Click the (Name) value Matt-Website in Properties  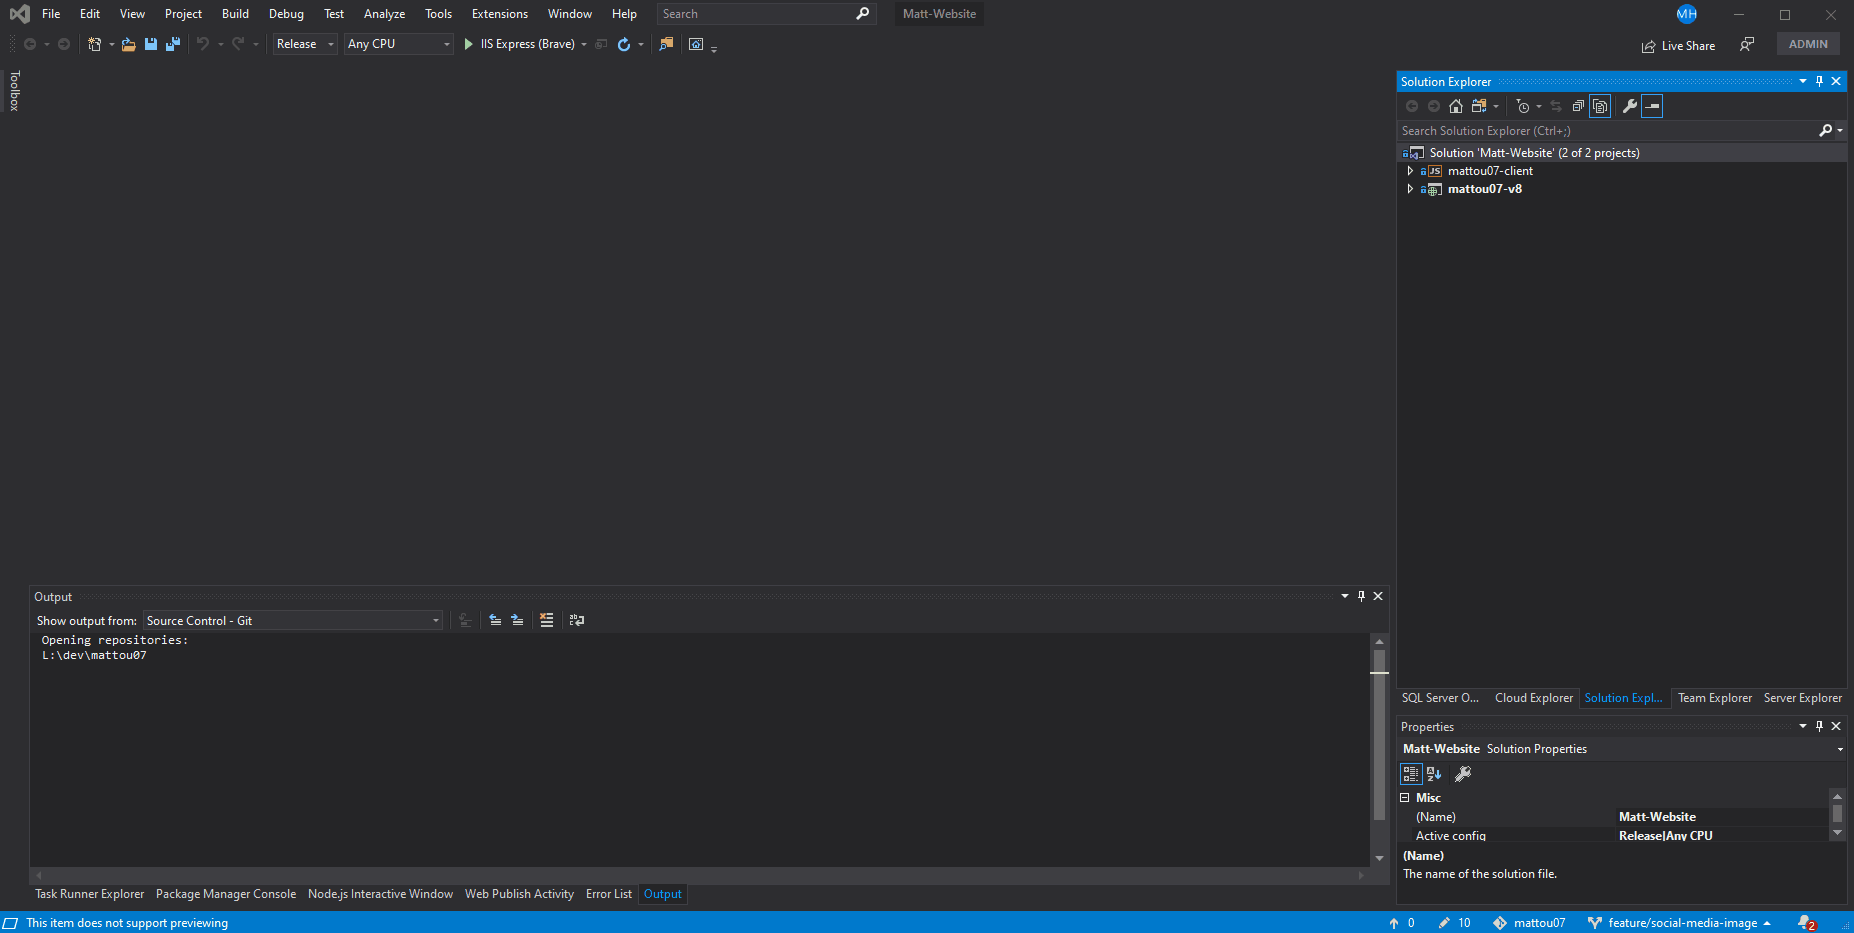pos(1657,817)
